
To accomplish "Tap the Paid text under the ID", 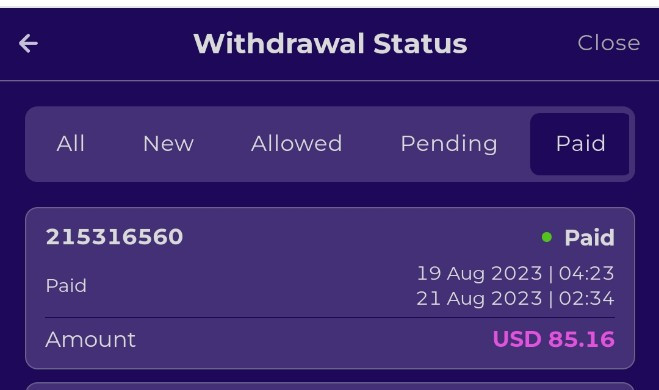I will coord(66,286).
